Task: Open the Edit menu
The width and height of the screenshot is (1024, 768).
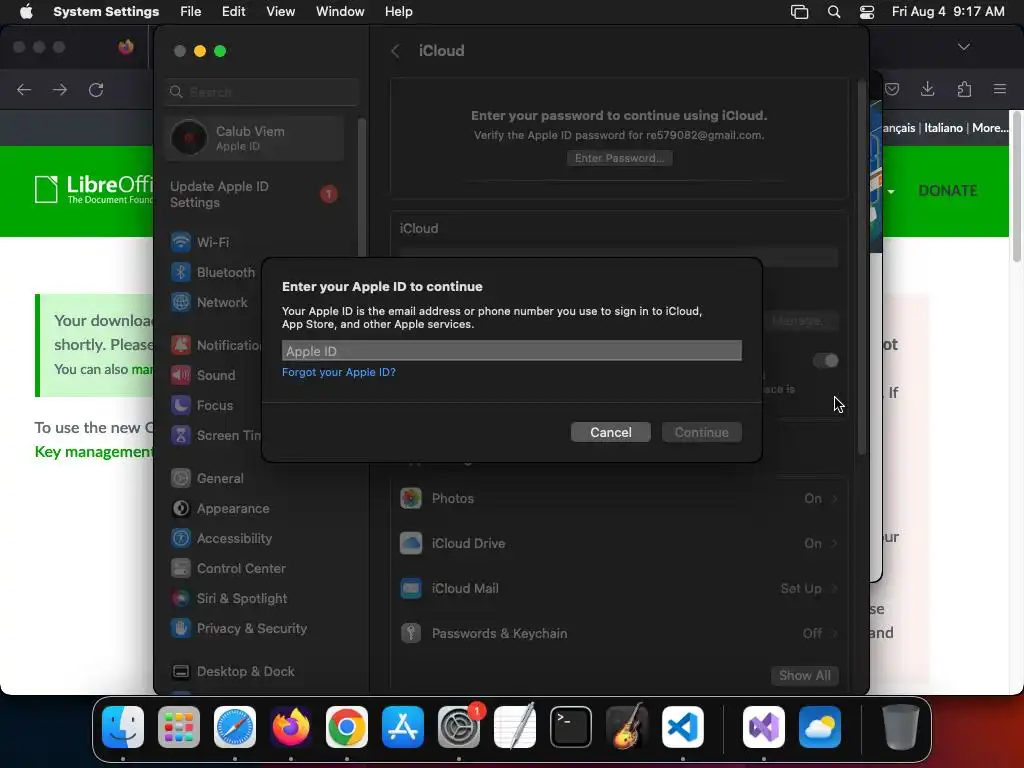Action: coord(233,12)
